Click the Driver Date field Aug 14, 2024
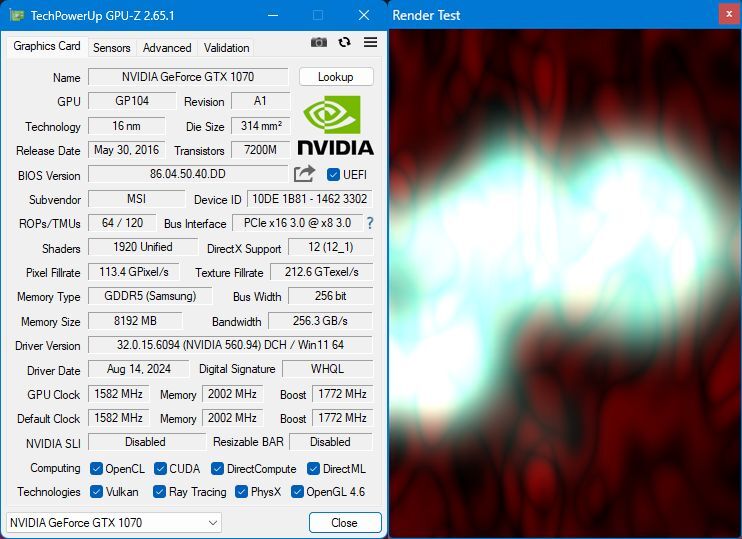Image resolution: width=742 pixels, height=539 pixels. [x=139, y=369]
